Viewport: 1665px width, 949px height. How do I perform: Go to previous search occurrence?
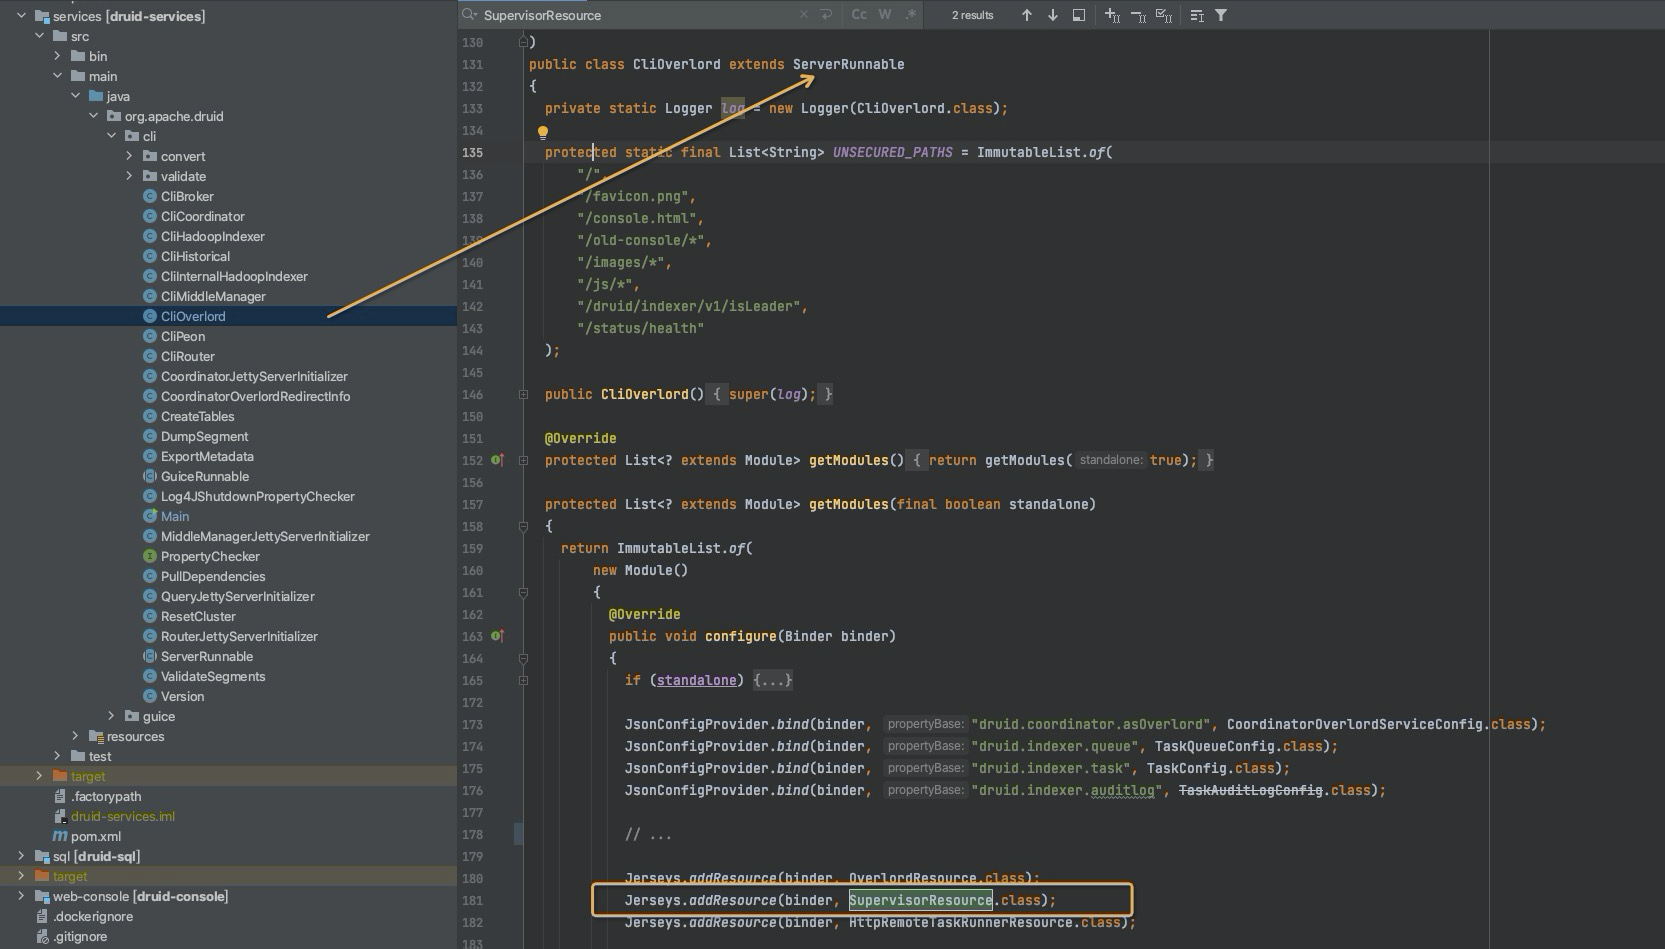coord(1027,15)
